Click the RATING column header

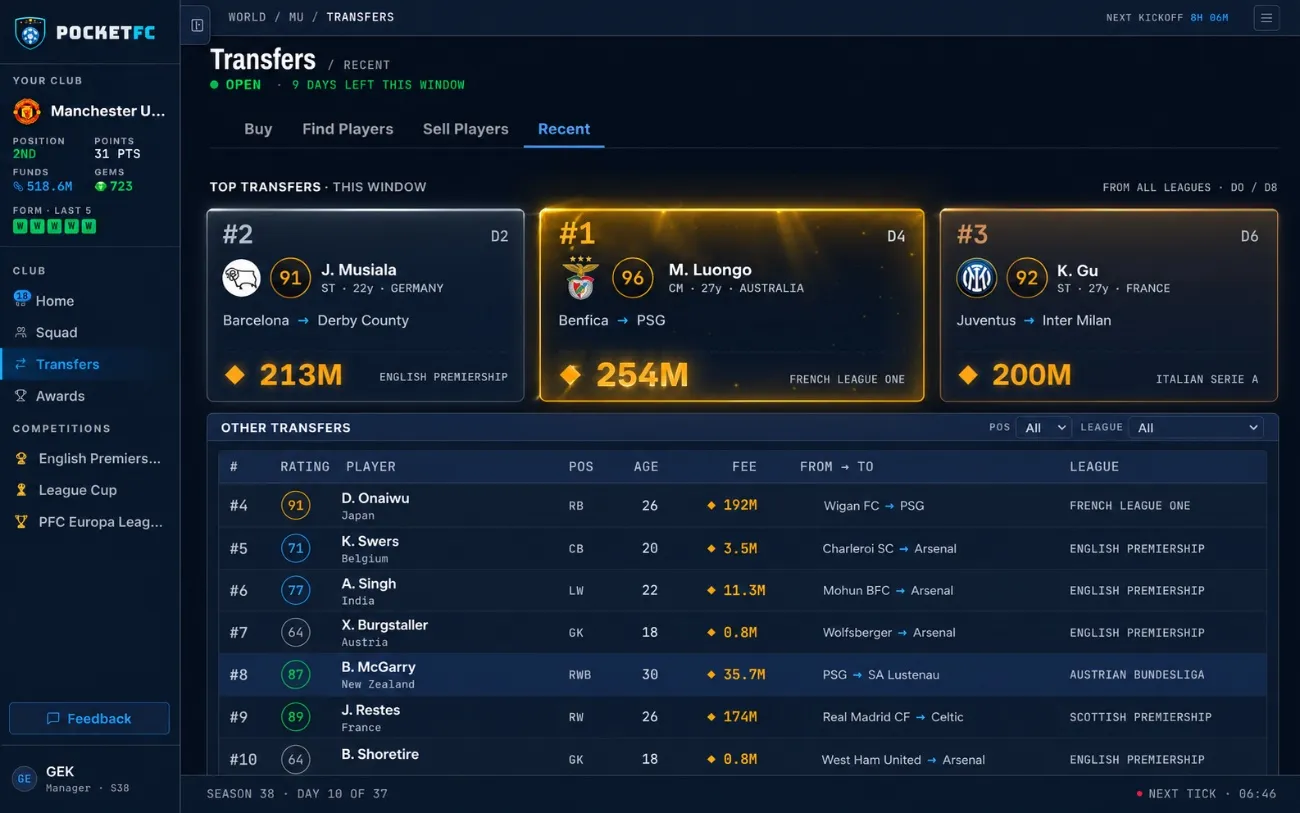pos(305,466)
